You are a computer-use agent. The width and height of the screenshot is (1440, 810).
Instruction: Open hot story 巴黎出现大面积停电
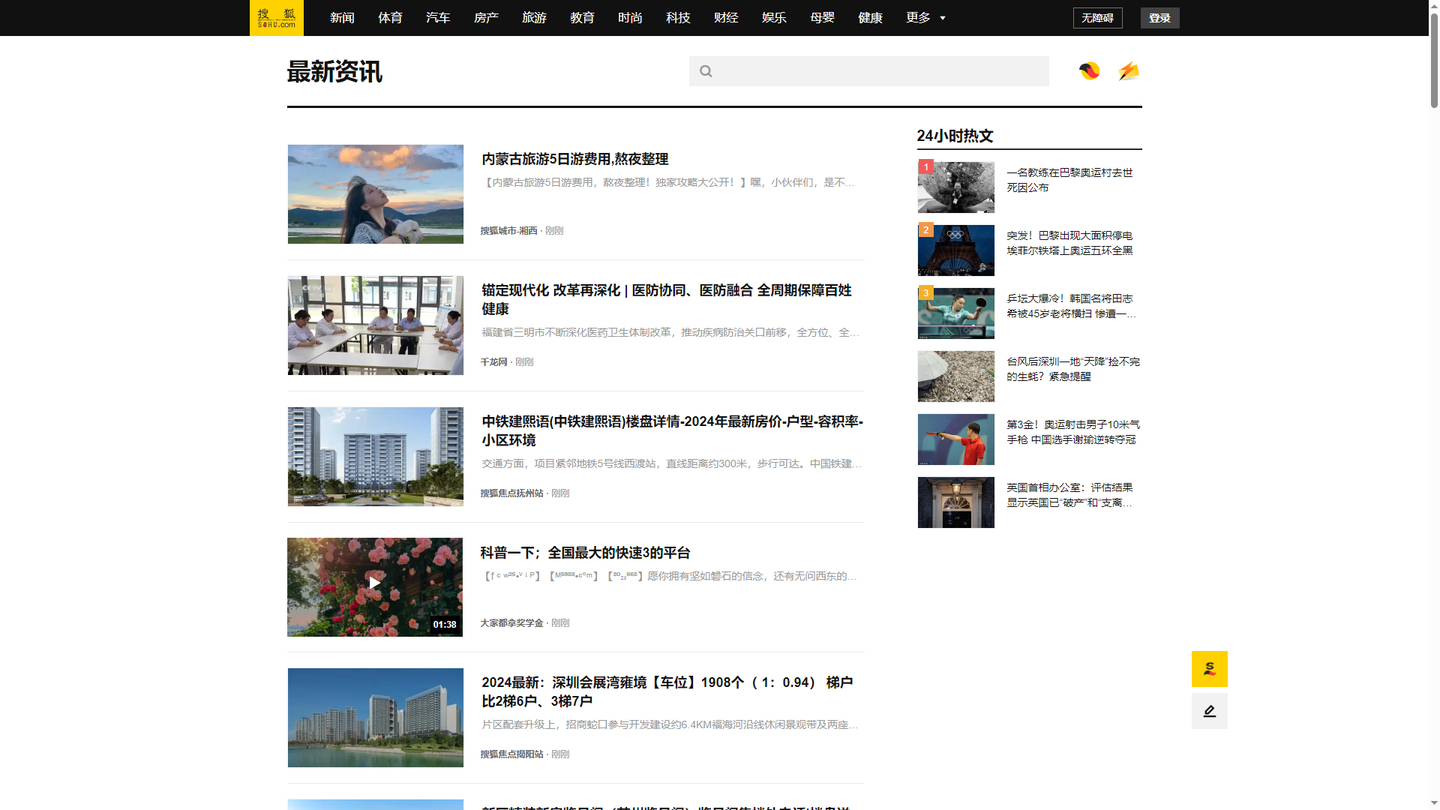click(x=1070, y=243)
